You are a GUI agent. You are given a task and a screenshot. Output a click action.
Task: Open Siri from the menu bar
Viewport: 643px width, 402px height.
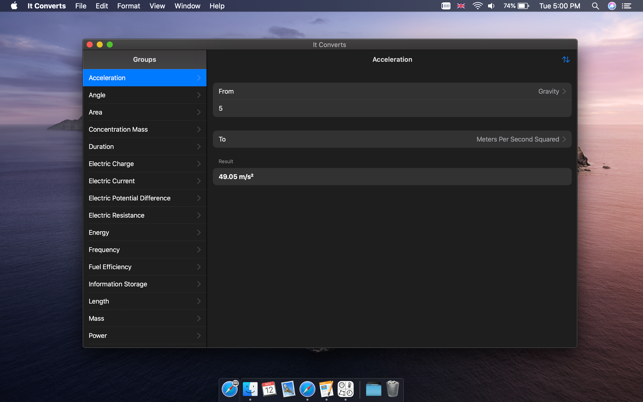coord(612,6)
